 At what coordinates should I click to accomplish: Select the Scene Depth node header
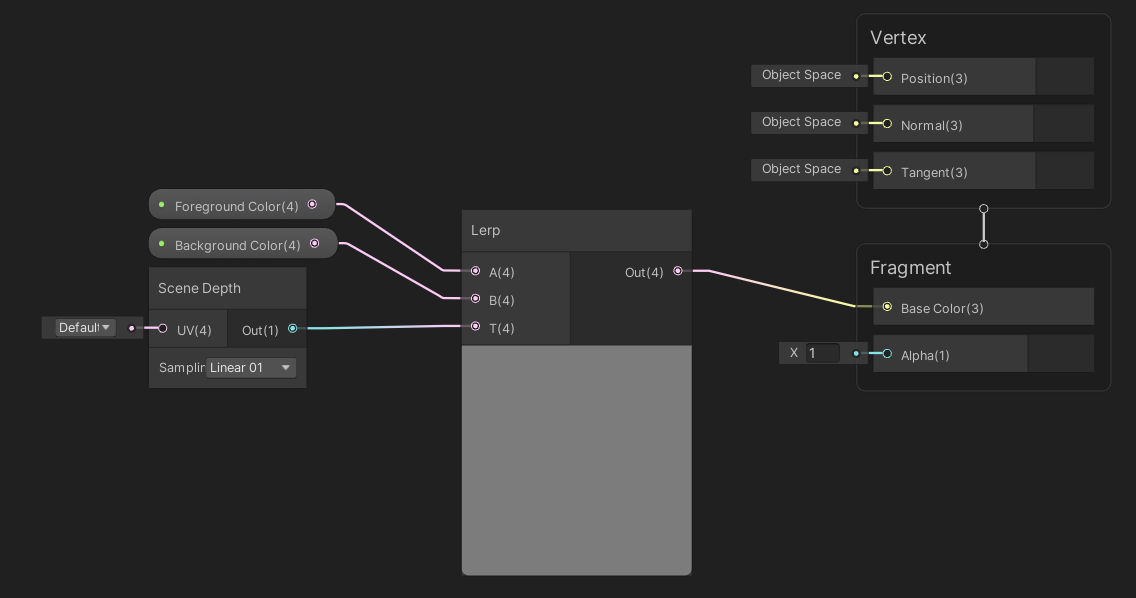(200, 288)
